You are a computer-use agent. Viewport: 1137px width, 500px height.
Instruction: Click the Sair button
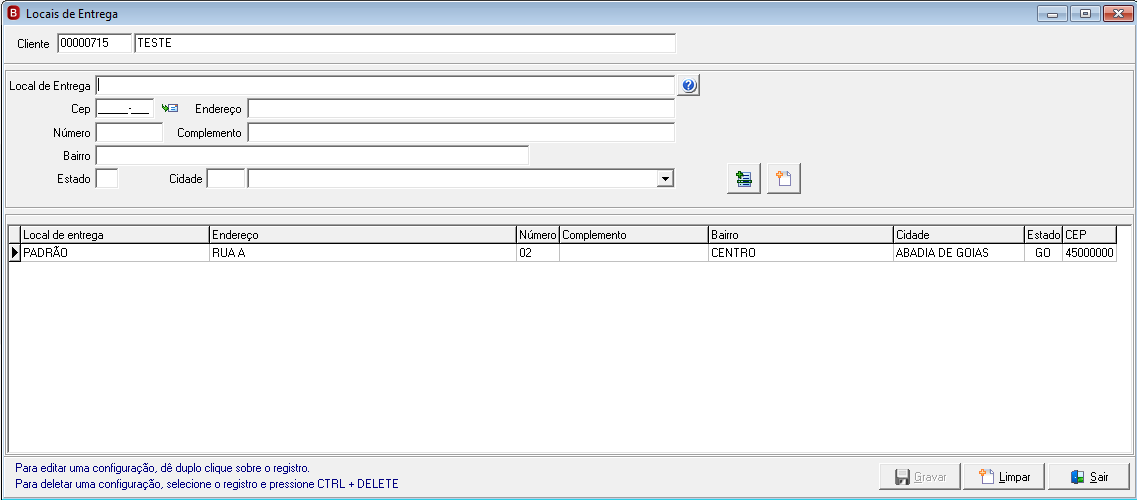pyautogui.click(x=1089, y=477)
